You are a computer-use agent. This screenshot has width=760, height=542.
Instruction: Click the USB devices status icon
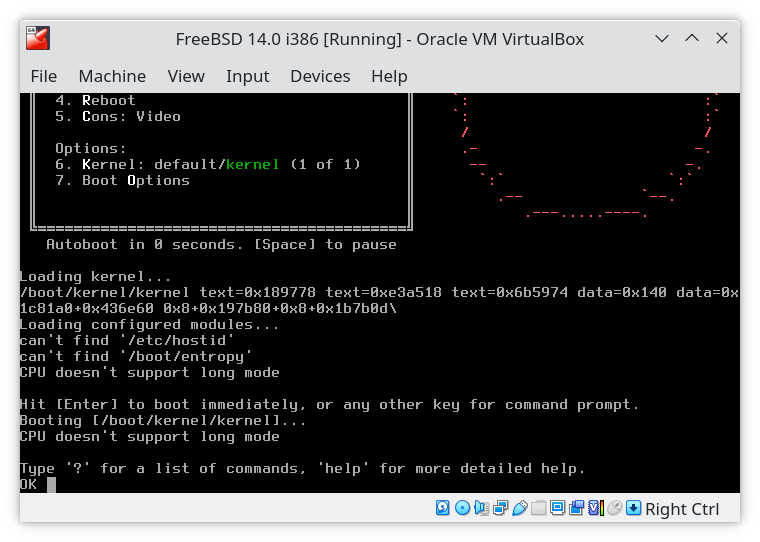(x=519, y=508)
